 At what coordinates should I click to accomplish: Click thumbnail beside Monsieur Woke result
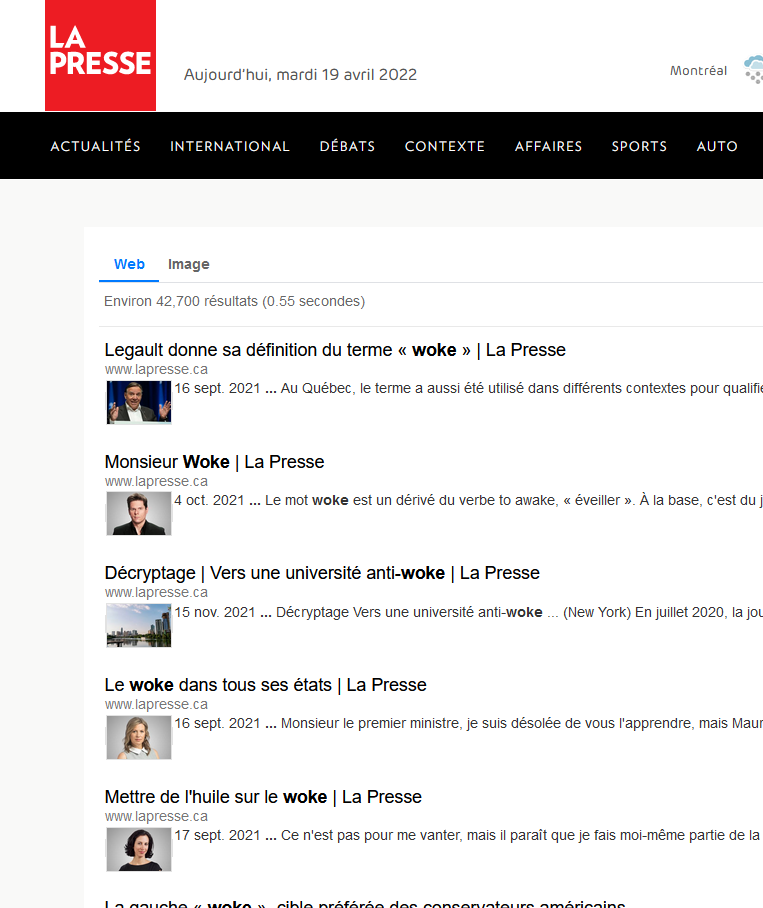[x=139, y=514]
